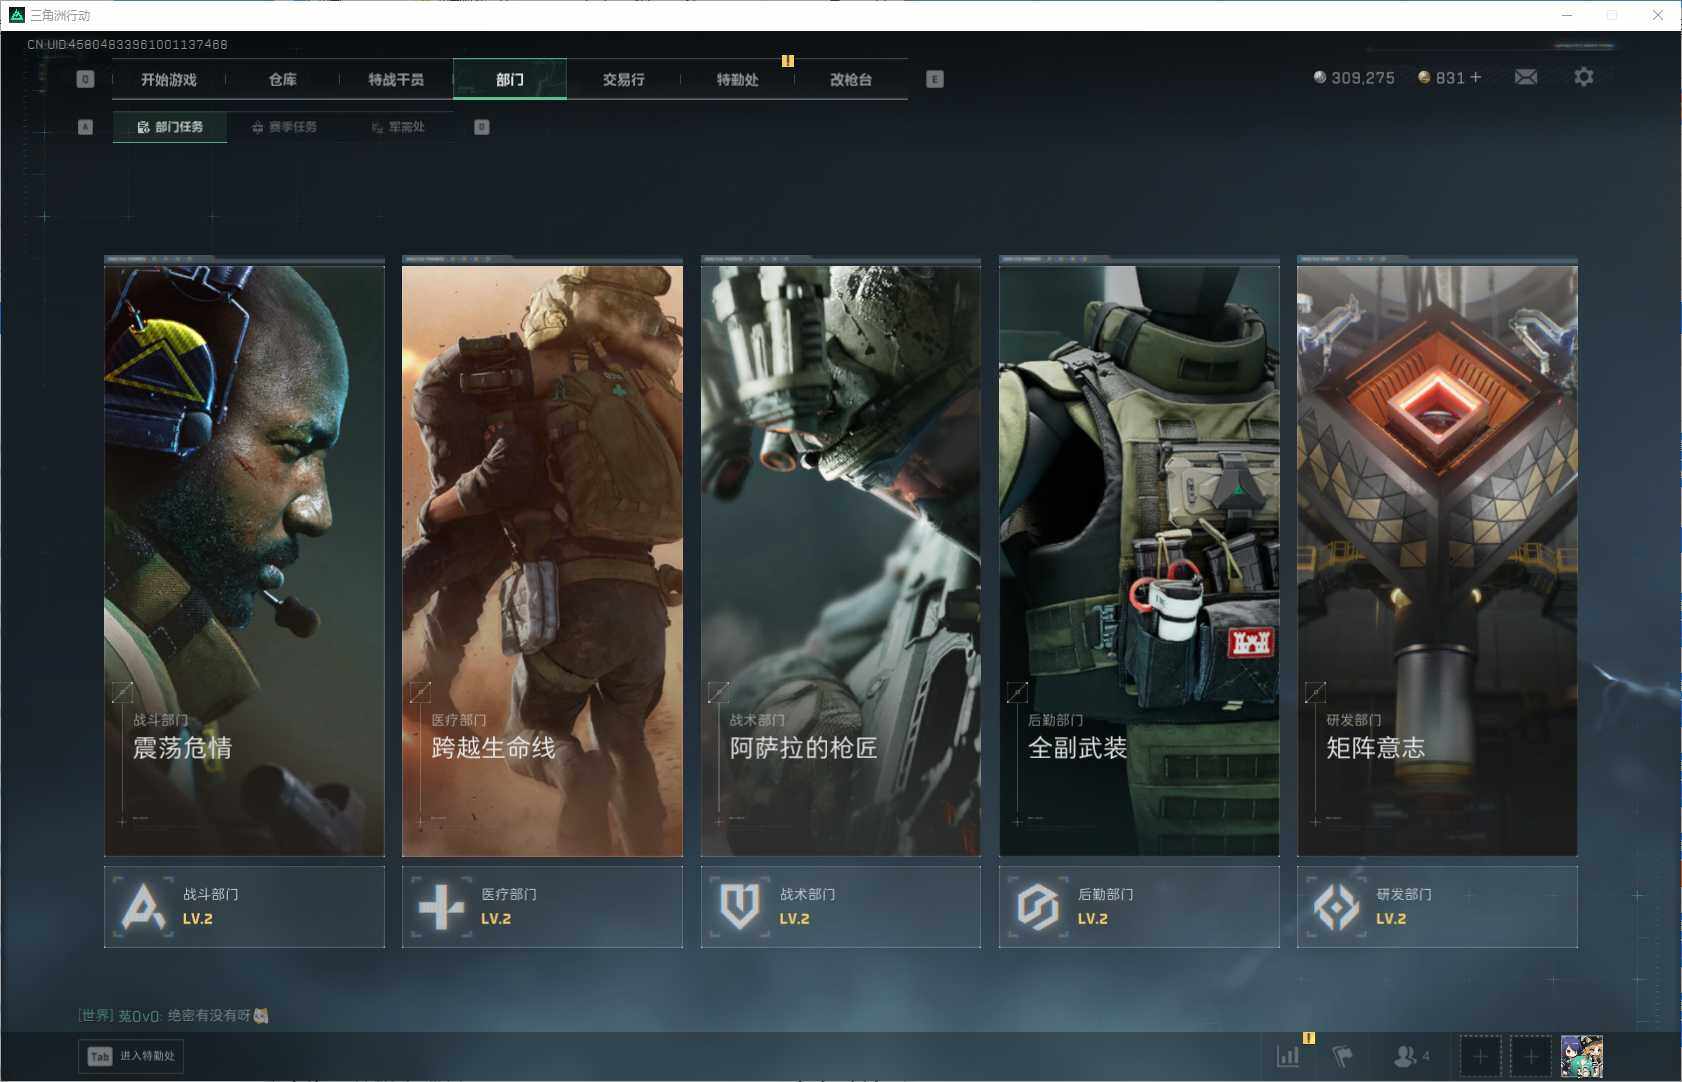The width and height of the screenshot is (1682, 1082).
Task: Click the empty squad slot beside friends count
Action: [1480, 1056]
